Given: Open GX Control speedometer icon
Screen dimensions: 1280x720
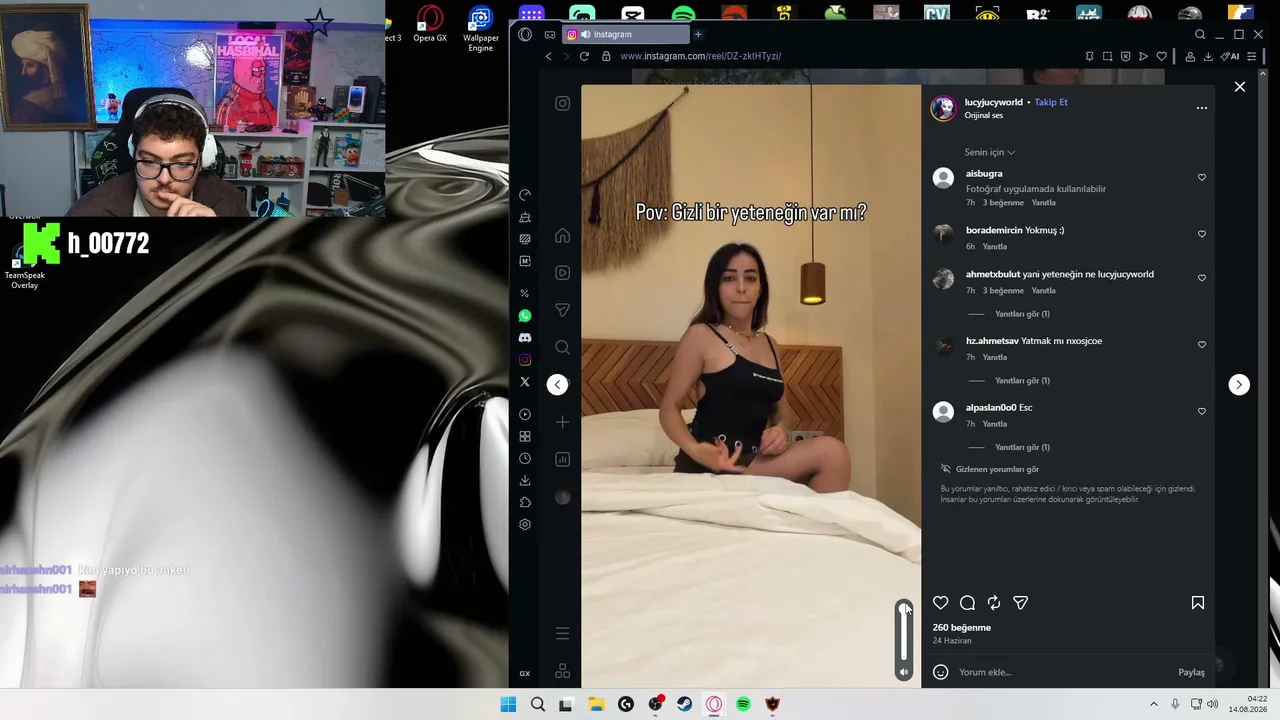Looking at the screenshot, I should coord(525,195).
